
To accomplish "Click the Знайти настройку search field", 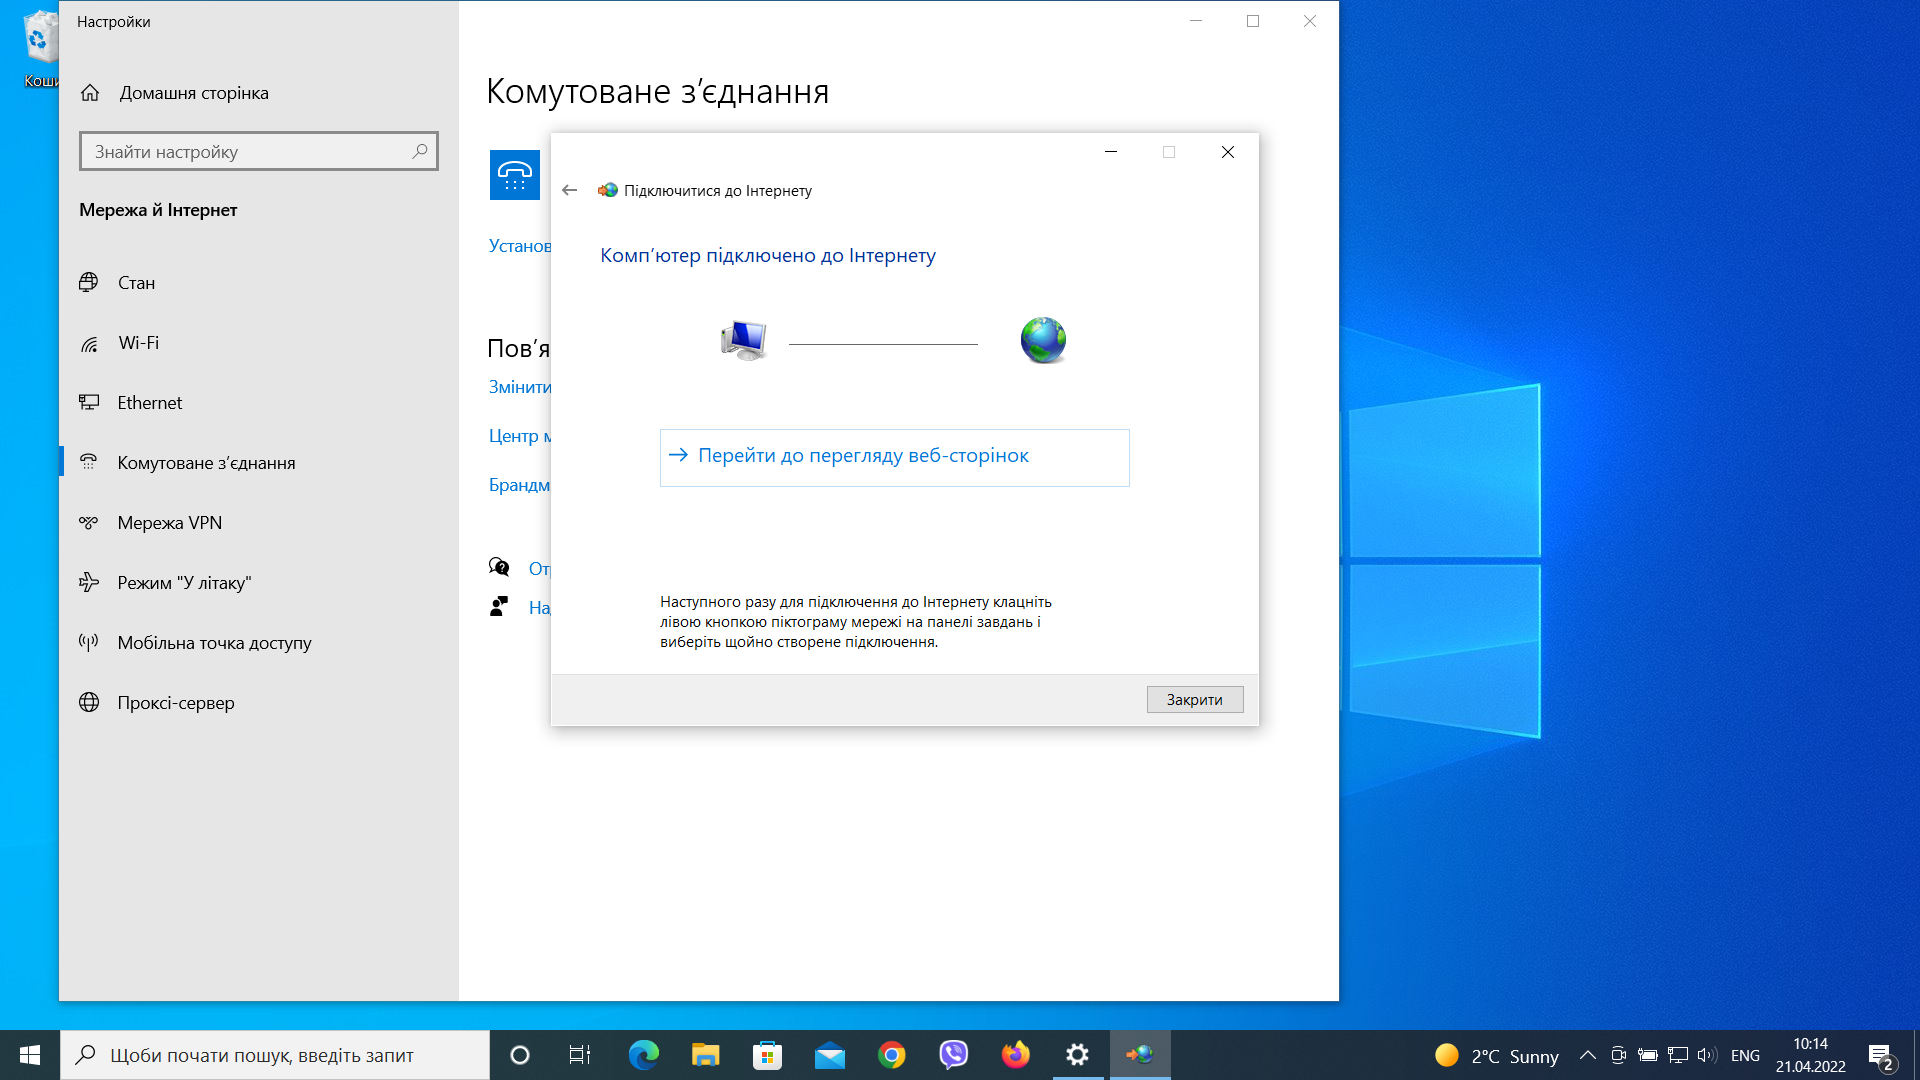I will [258, 152].
